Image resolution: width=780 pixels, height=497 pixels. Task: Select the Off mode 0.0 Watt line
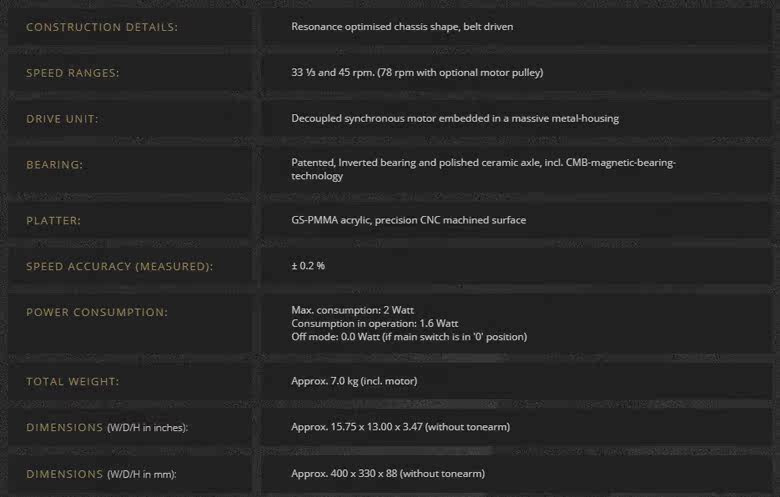[x=409, y=337]
